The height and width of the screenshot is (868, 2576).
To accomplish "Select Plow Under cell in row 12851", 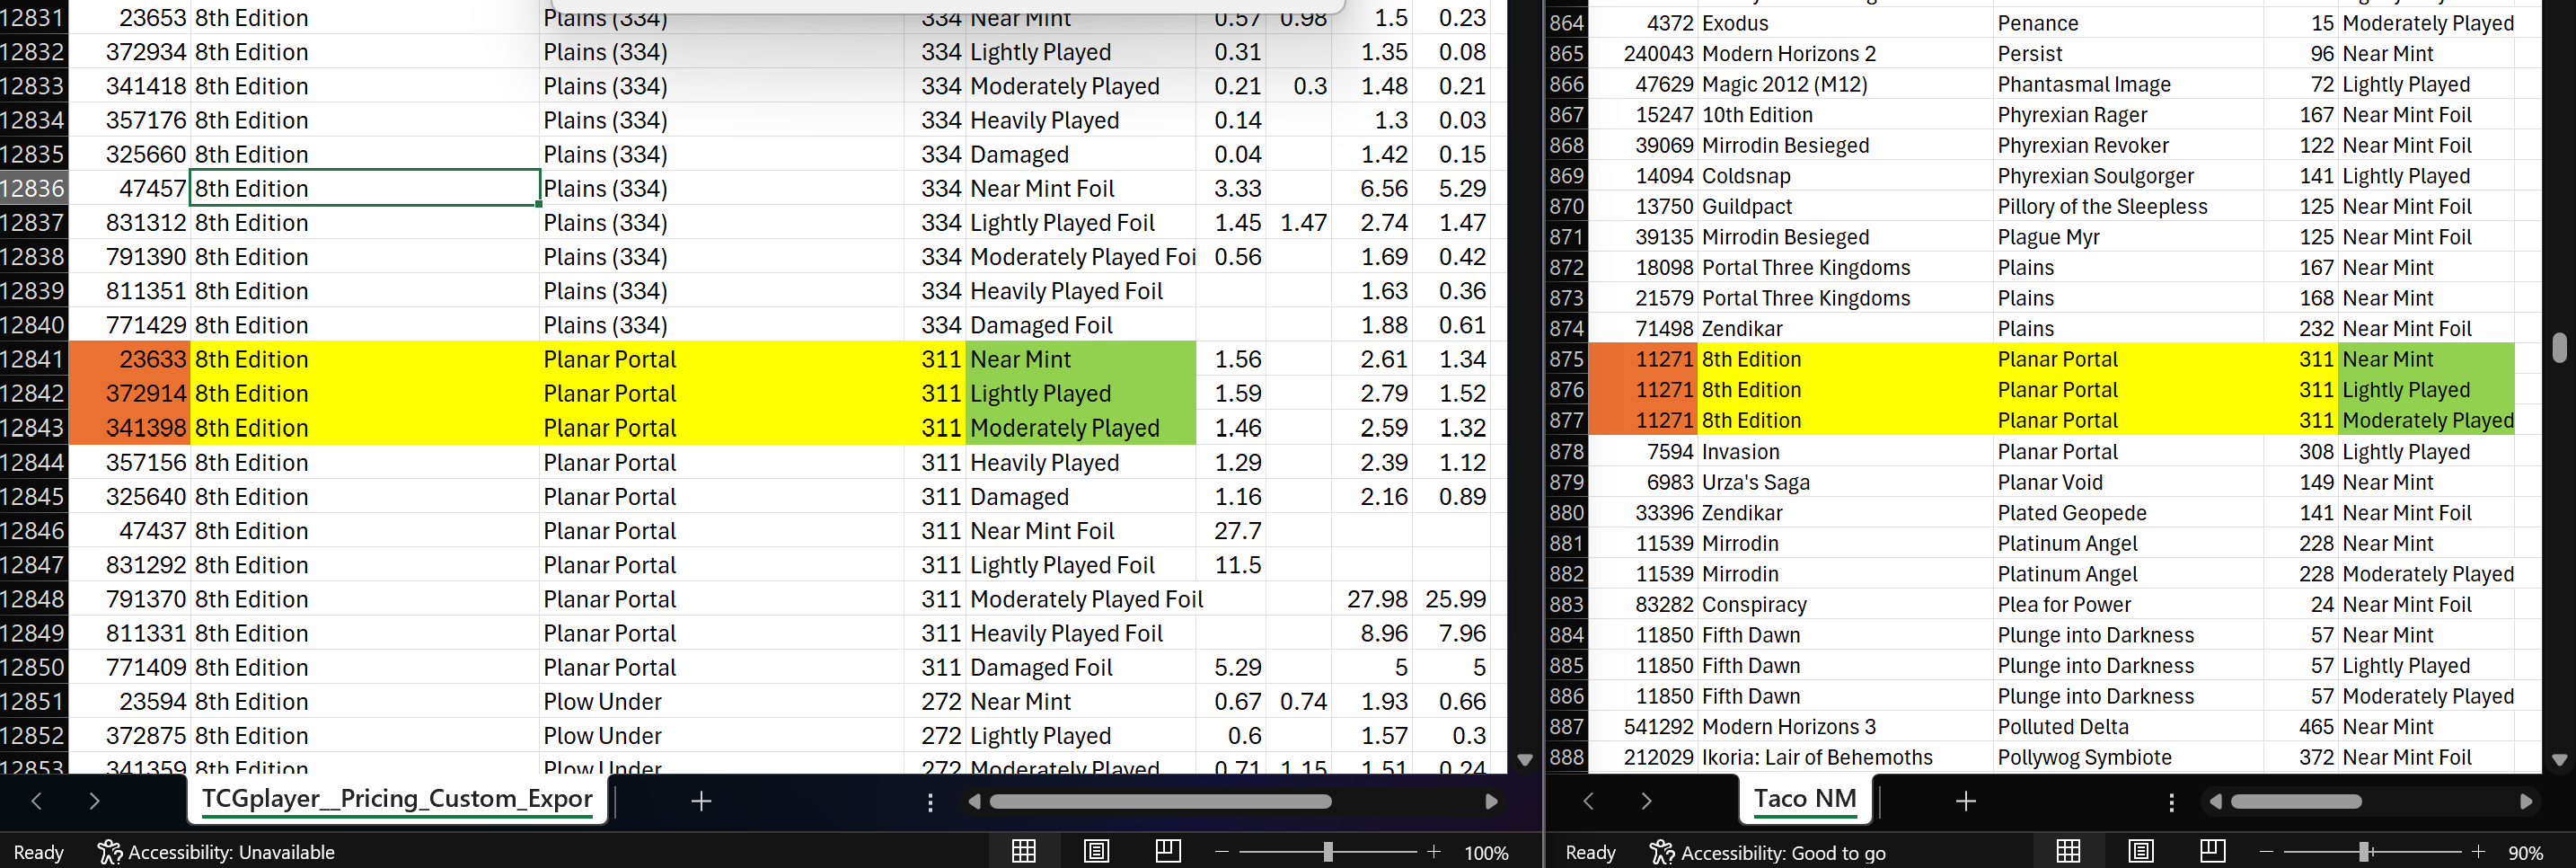I will (x=721, y=701).
